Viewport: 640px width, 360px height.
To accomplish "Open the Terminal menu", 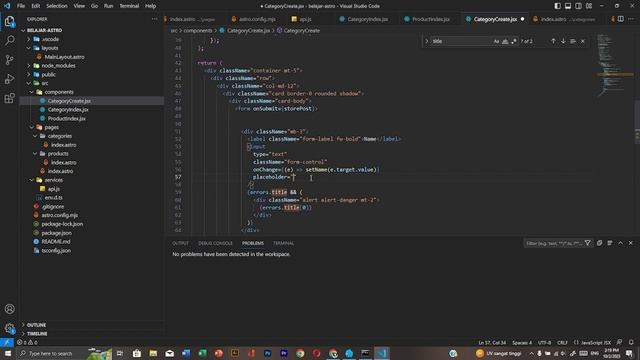I will point(129,6).
